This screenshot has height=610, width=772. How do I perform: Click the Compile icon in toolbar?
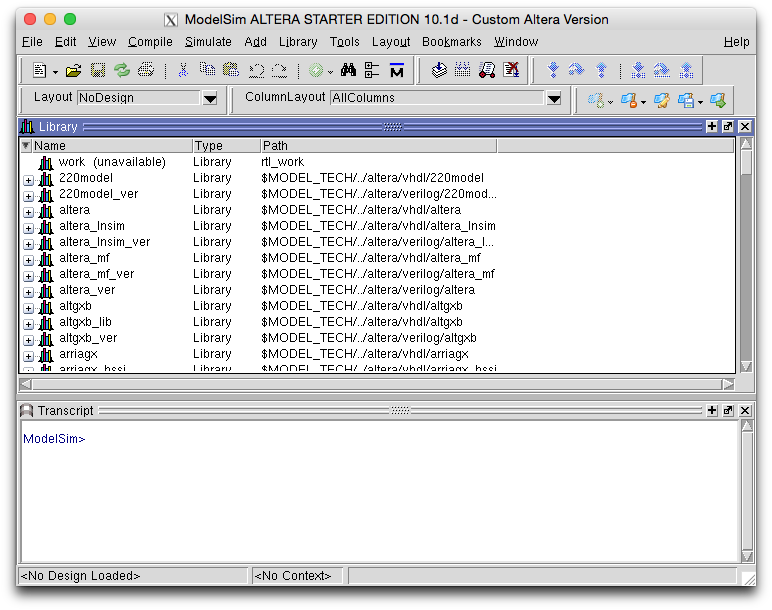(439, 70)
